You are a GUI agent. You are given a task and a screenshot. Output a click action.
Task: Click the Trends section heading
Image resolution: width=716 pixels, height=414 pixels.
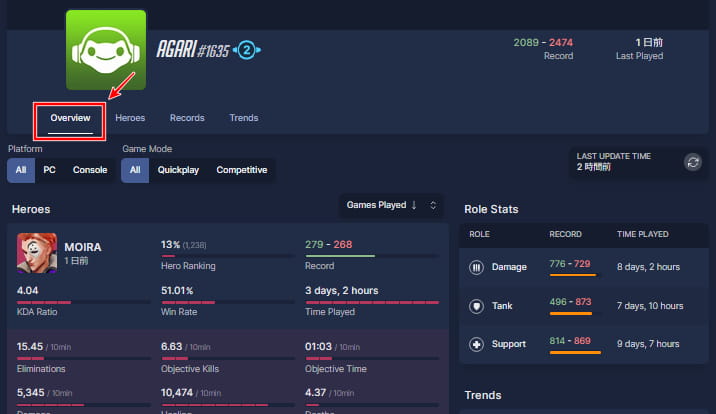coord(483,395)
